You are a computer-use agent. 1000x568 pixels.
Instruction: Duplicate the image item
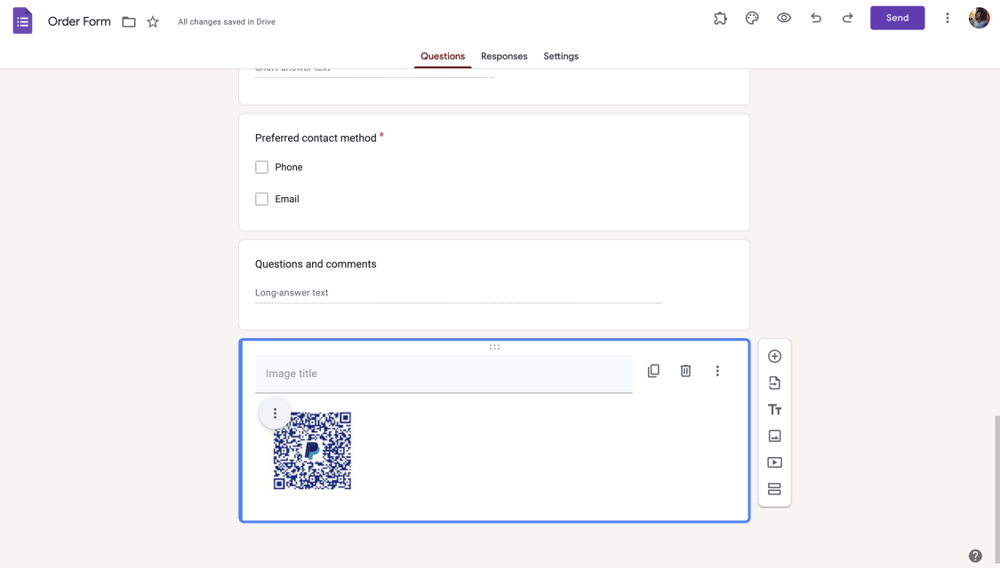(x=653, y=371)
